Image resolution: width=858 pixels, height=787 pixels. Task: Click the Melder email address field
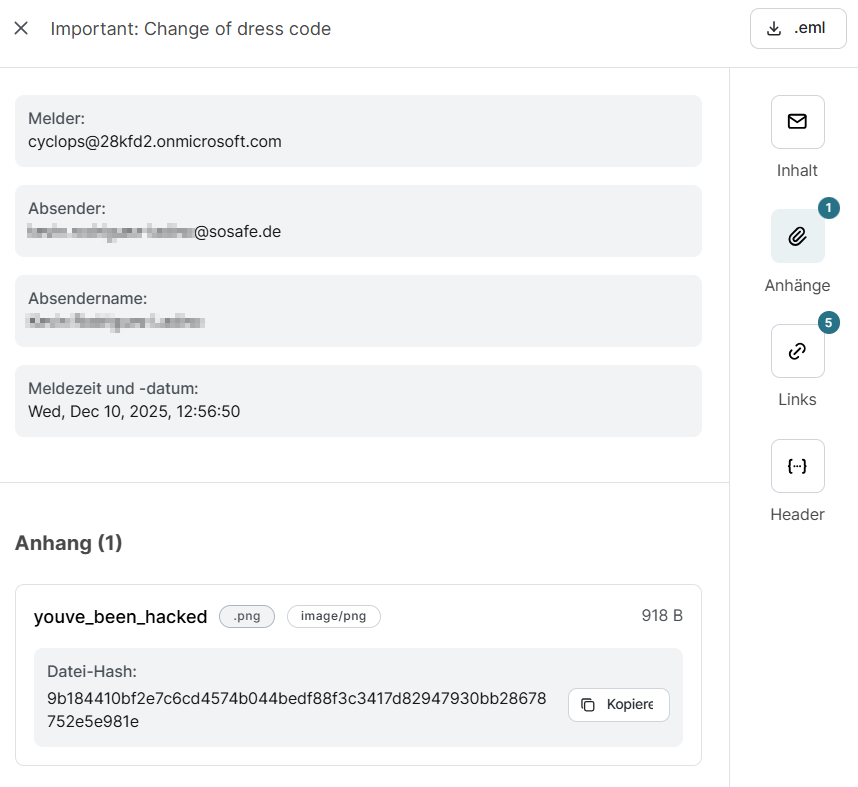155,141
